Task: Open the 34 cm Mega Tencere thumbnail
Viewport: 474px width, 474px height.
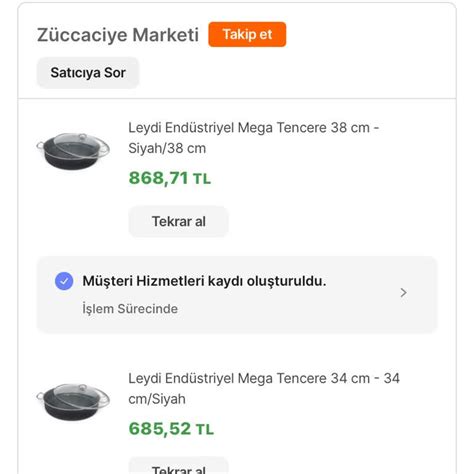Action: coord(73,401)
